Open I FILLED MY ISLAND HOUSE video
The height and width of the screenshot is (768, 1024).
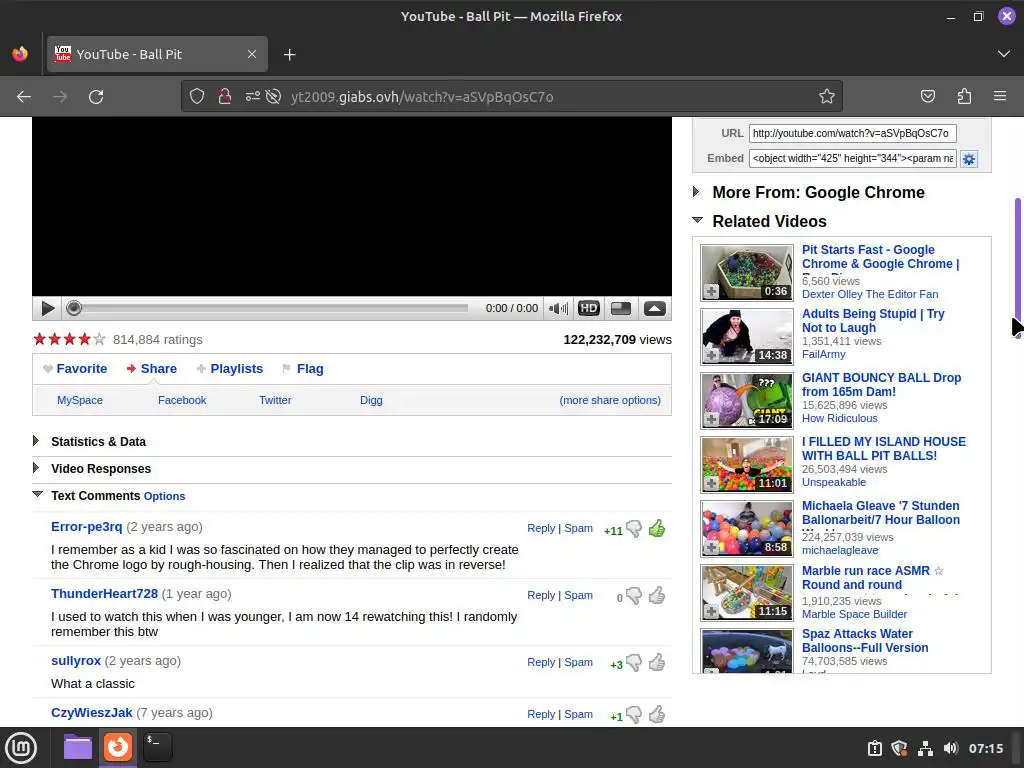(x=884, y=449)
